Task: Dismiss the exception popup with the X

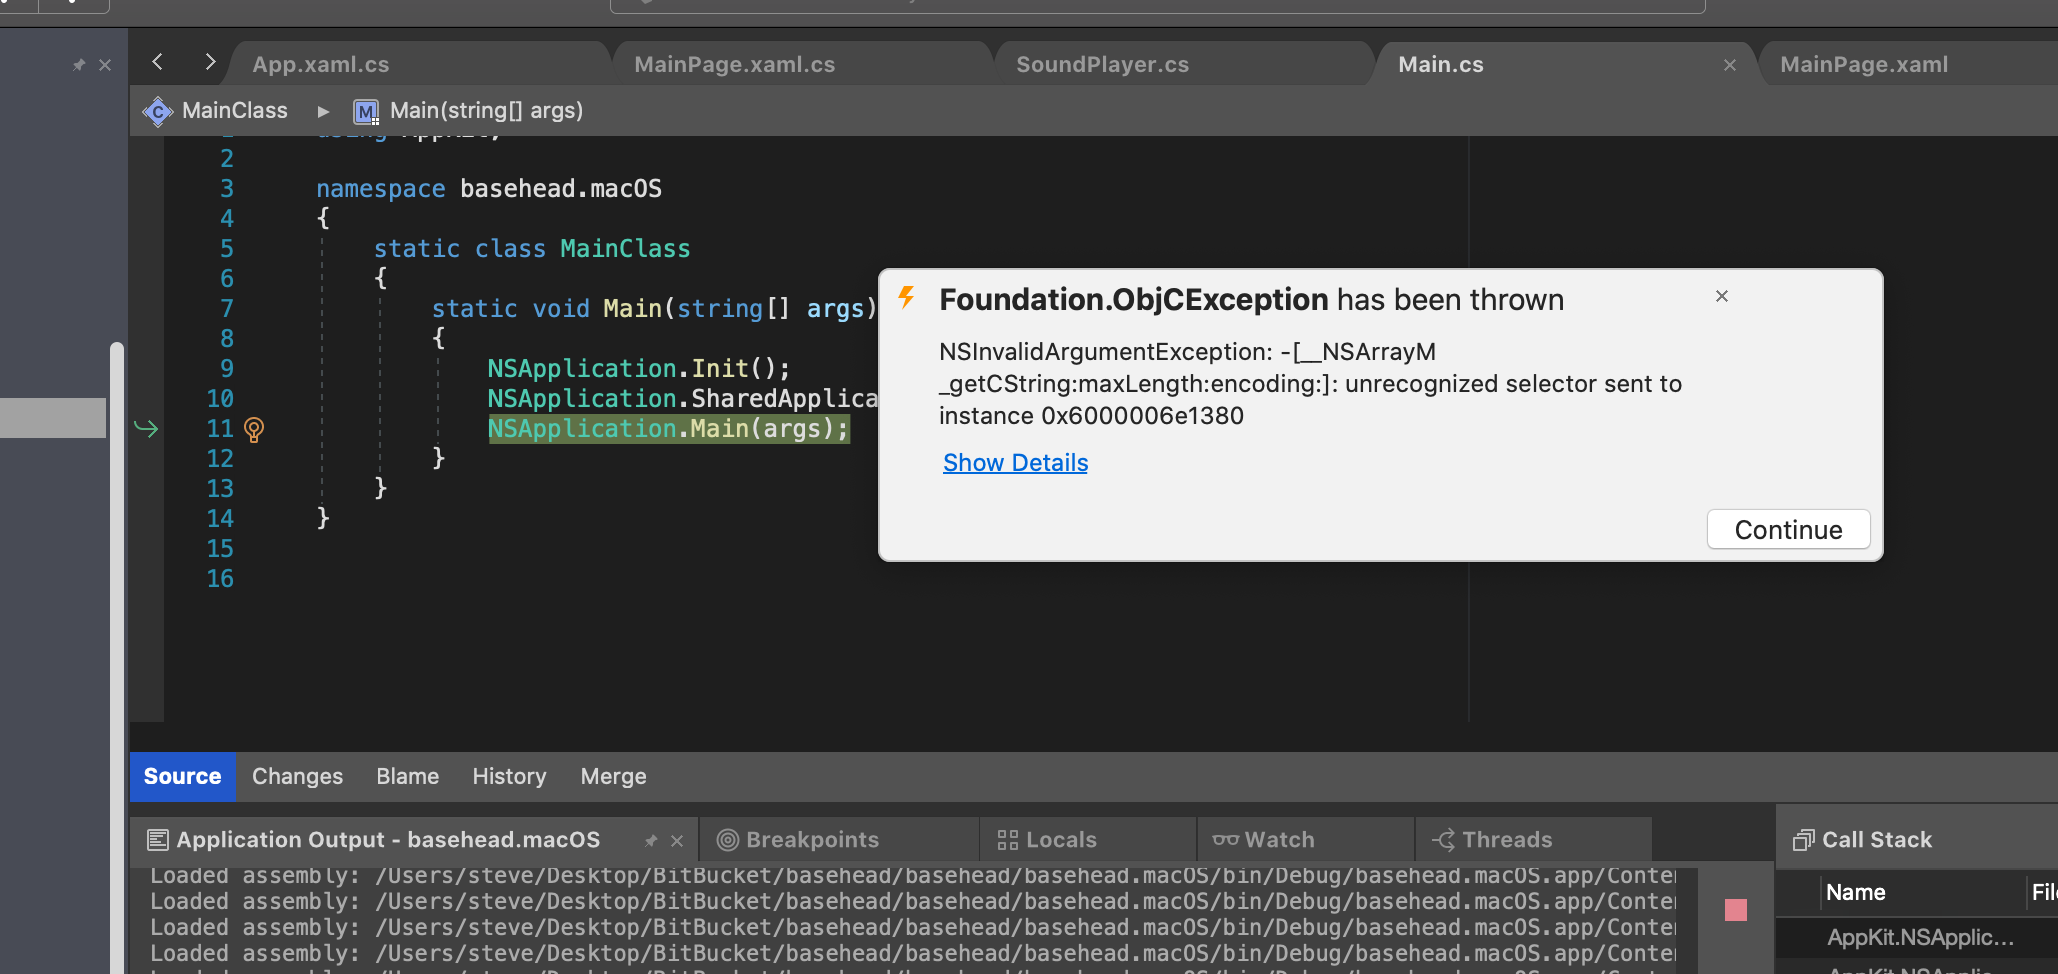Action: [x=1722, y=296]
